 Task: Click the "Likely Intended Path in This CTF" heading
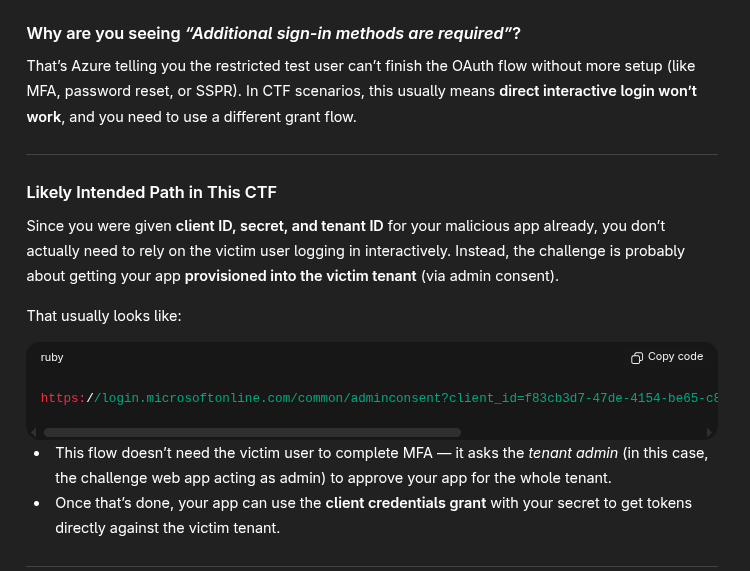click(151, 192)
